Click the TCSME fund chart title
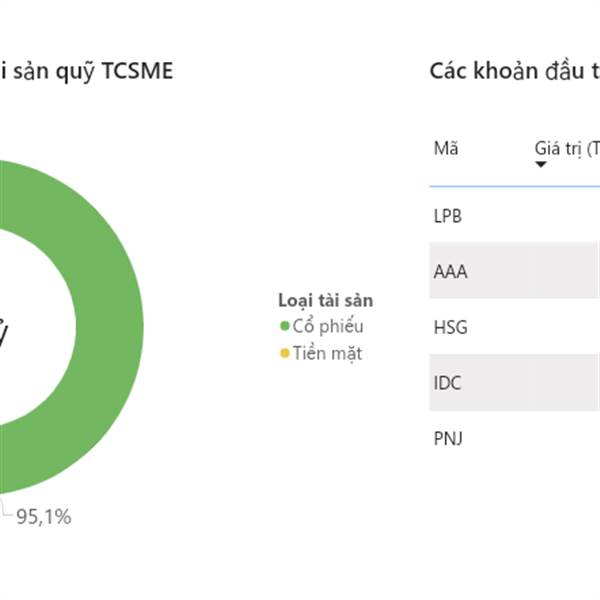 coord(86,71)
